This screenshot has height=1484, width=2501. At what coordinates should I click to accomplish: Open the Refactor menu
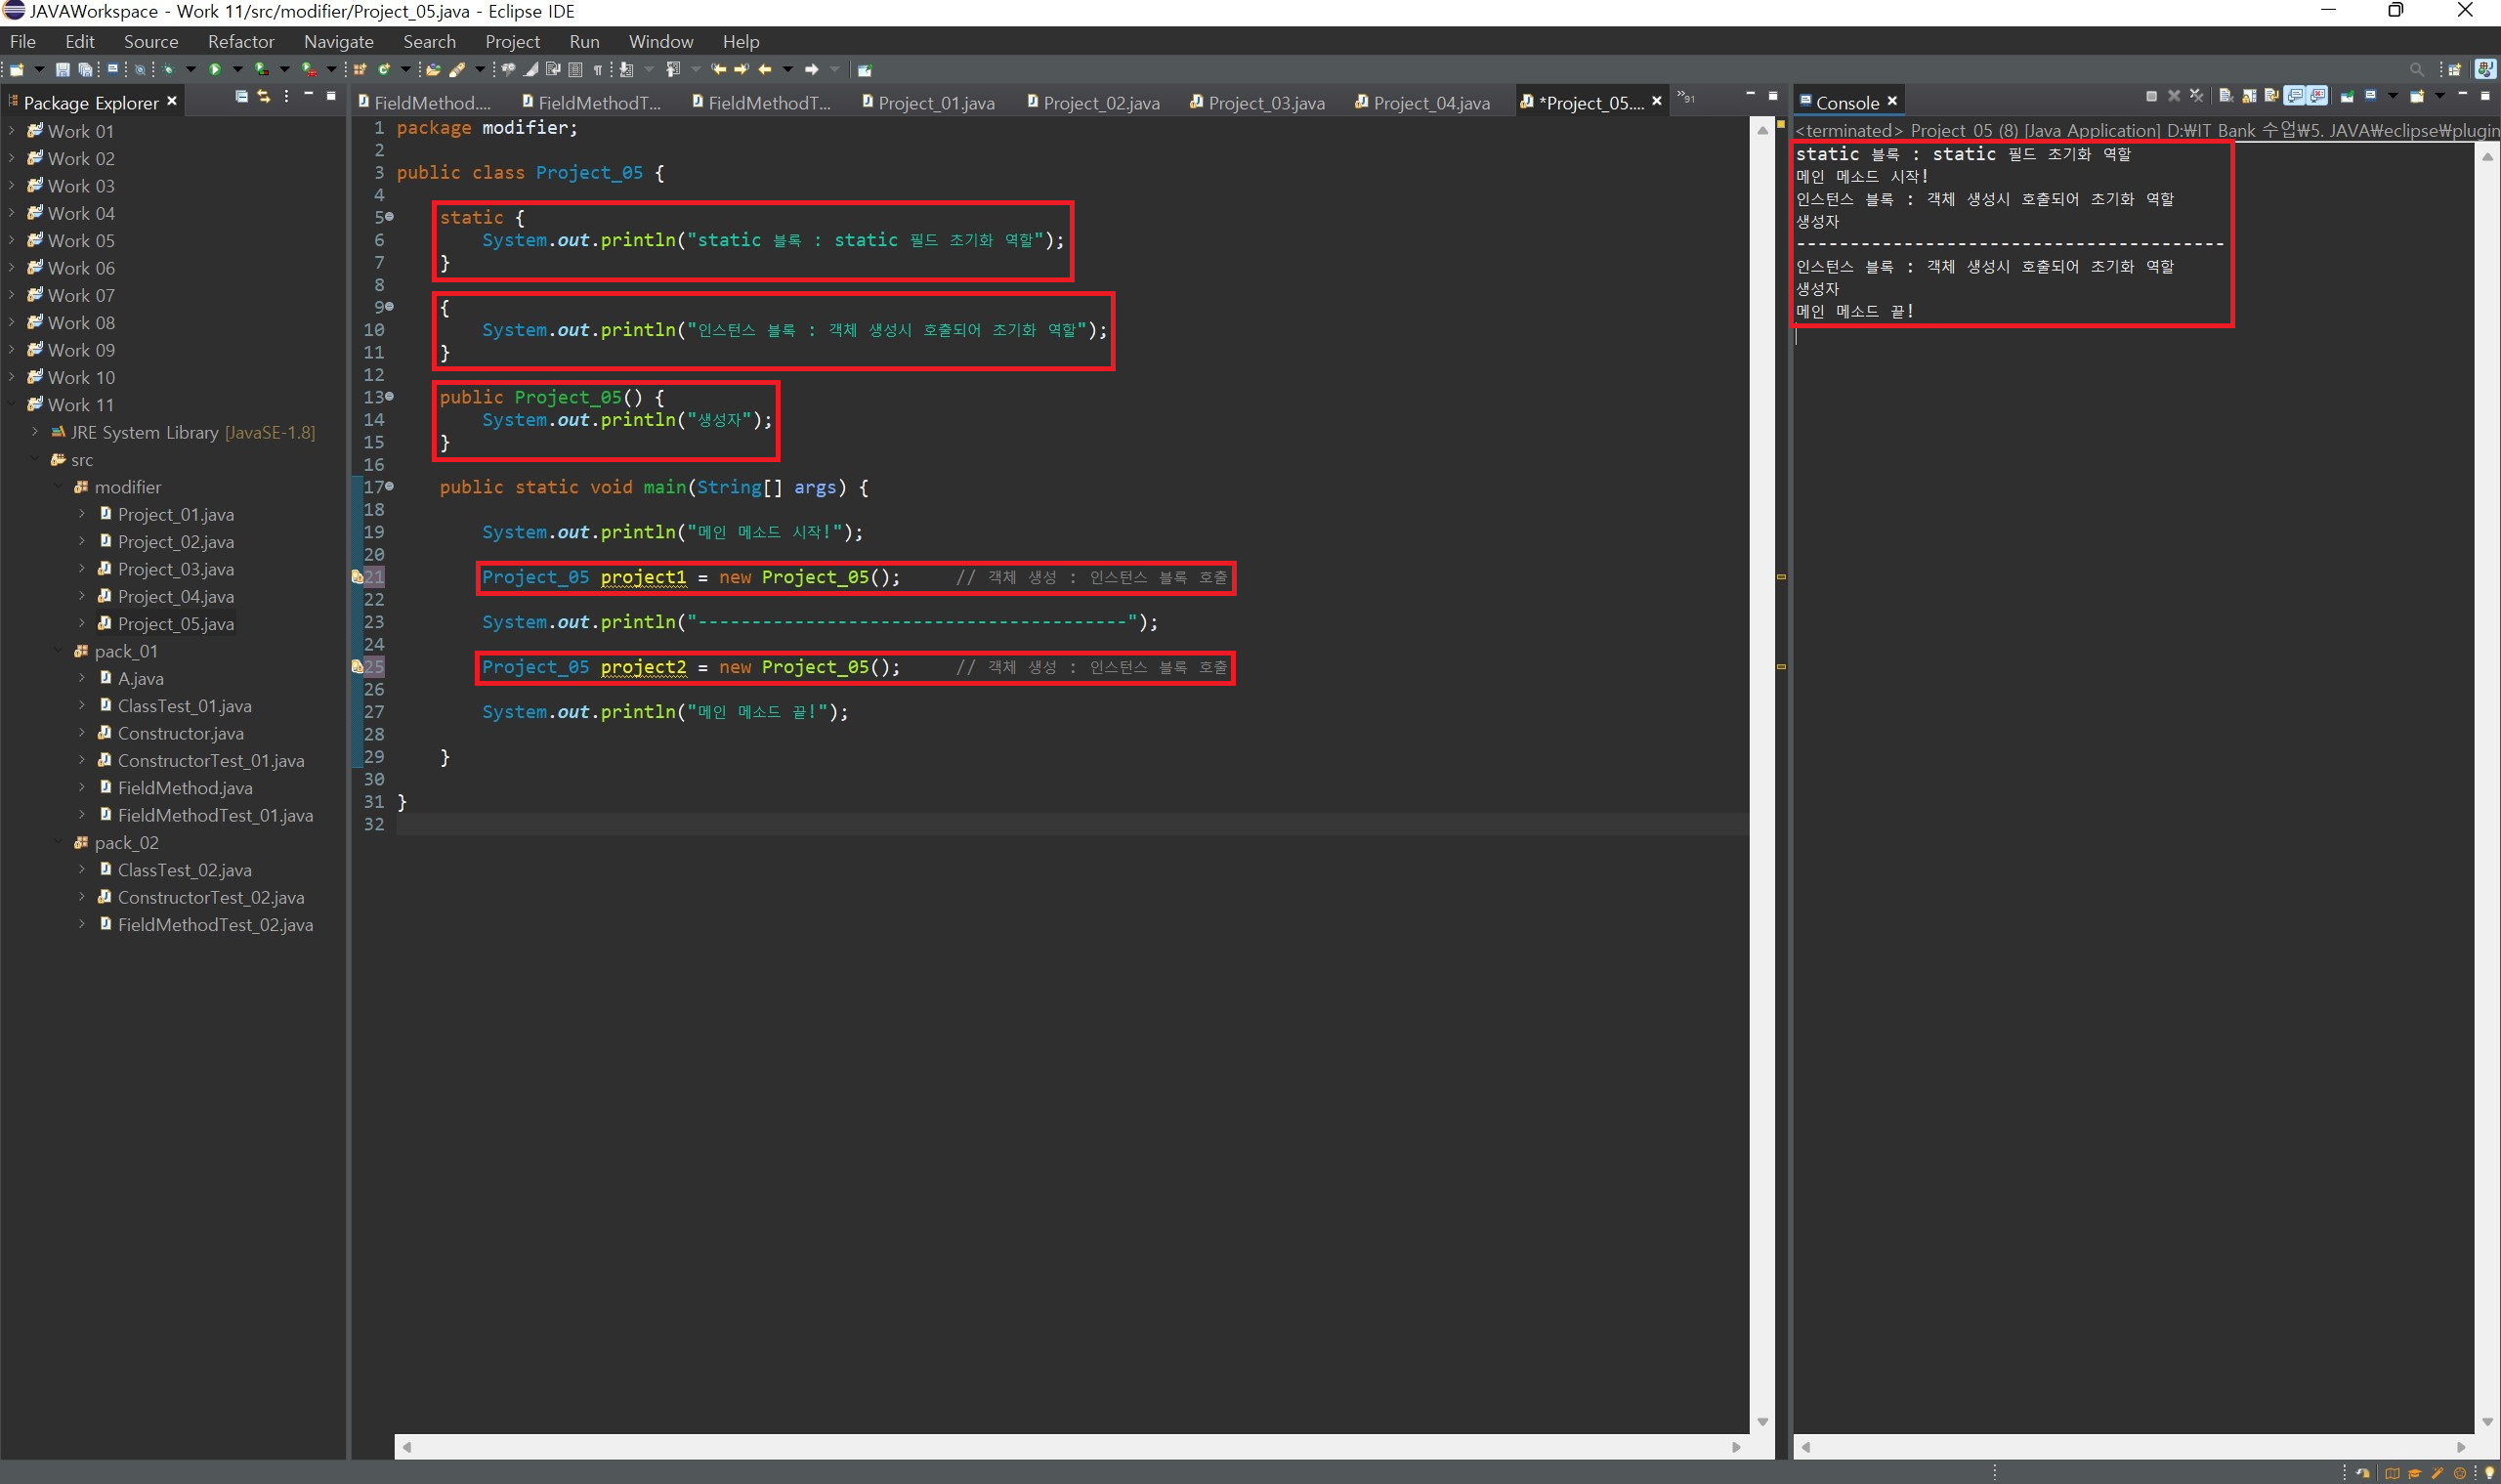coord(240,42)
